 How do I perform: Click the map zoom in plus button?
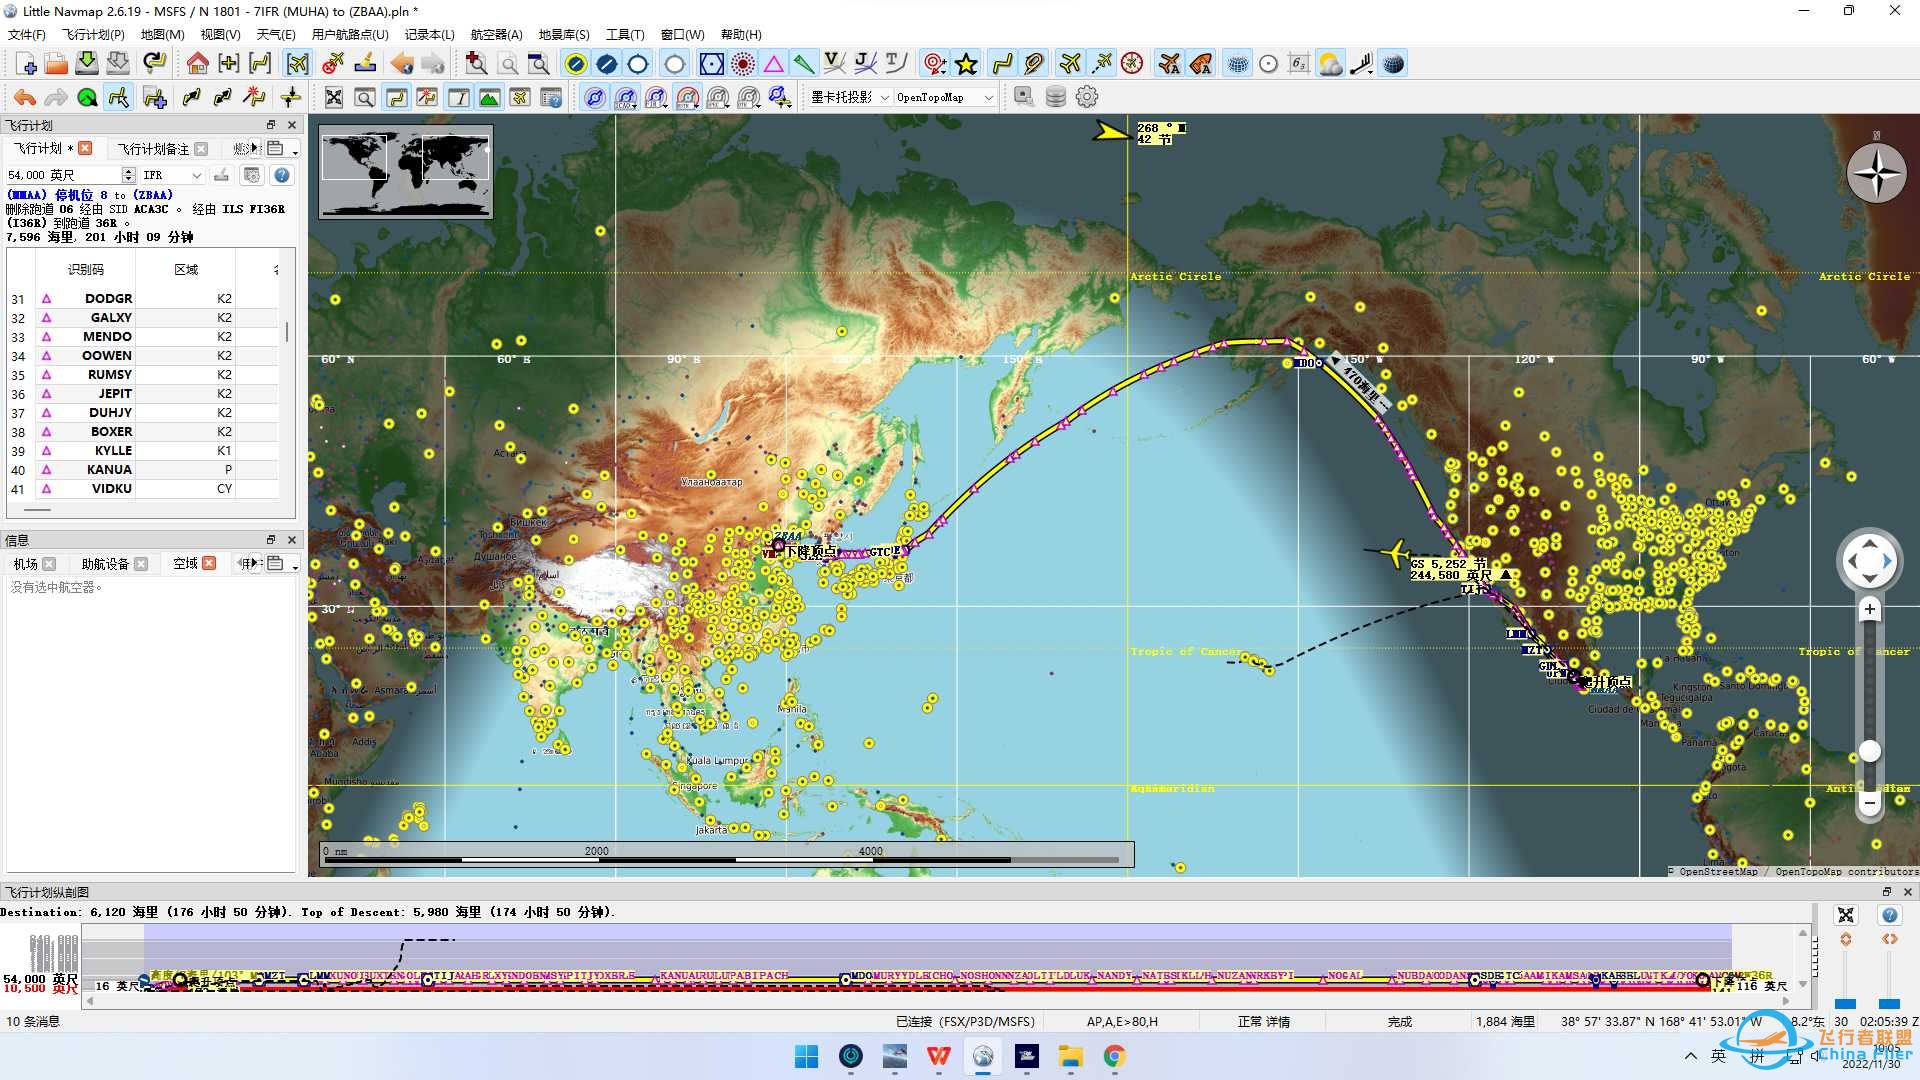[1869, 609]
